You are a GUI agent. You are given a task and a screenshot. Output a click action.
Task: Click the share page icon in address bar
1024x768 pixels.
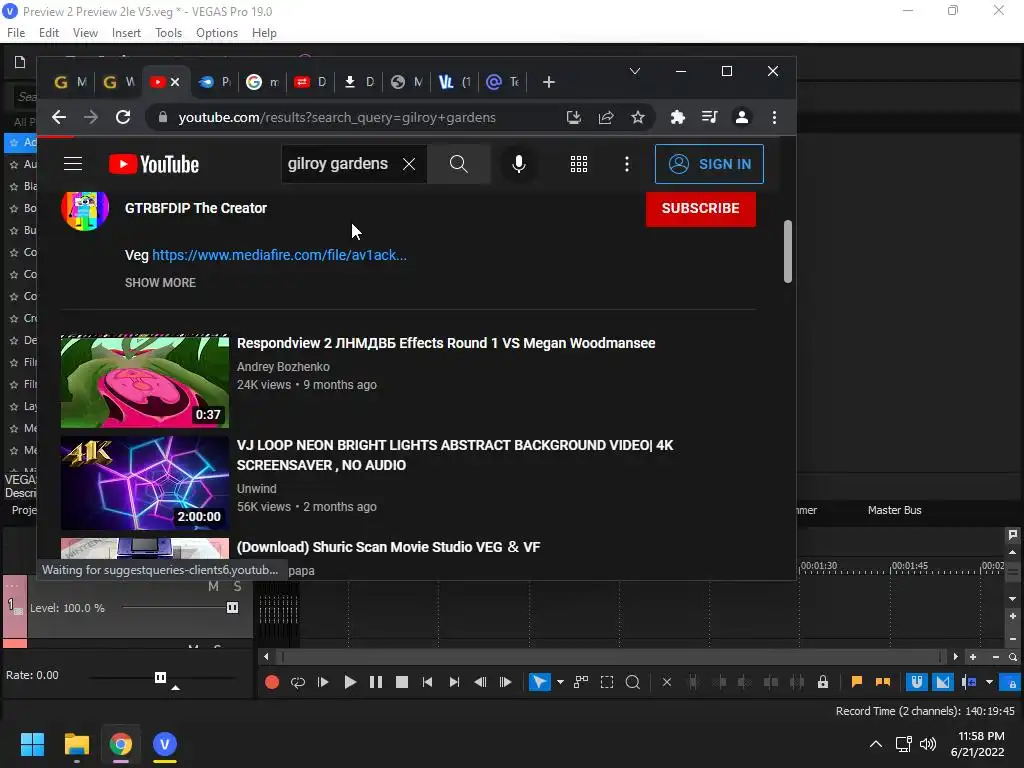pyautogui.click(x=606, y=118)
